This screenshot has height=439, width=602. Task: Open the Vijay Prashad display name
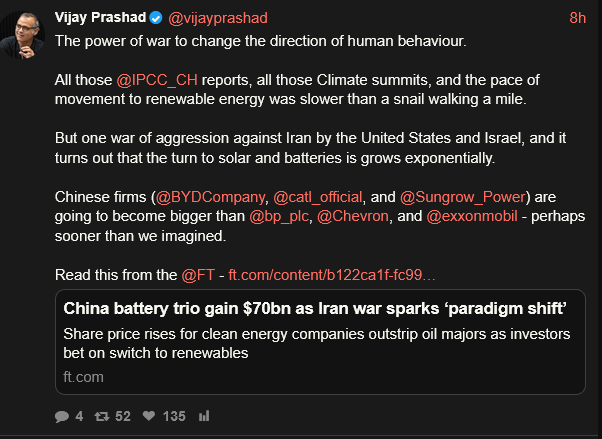tap(100, 18)
